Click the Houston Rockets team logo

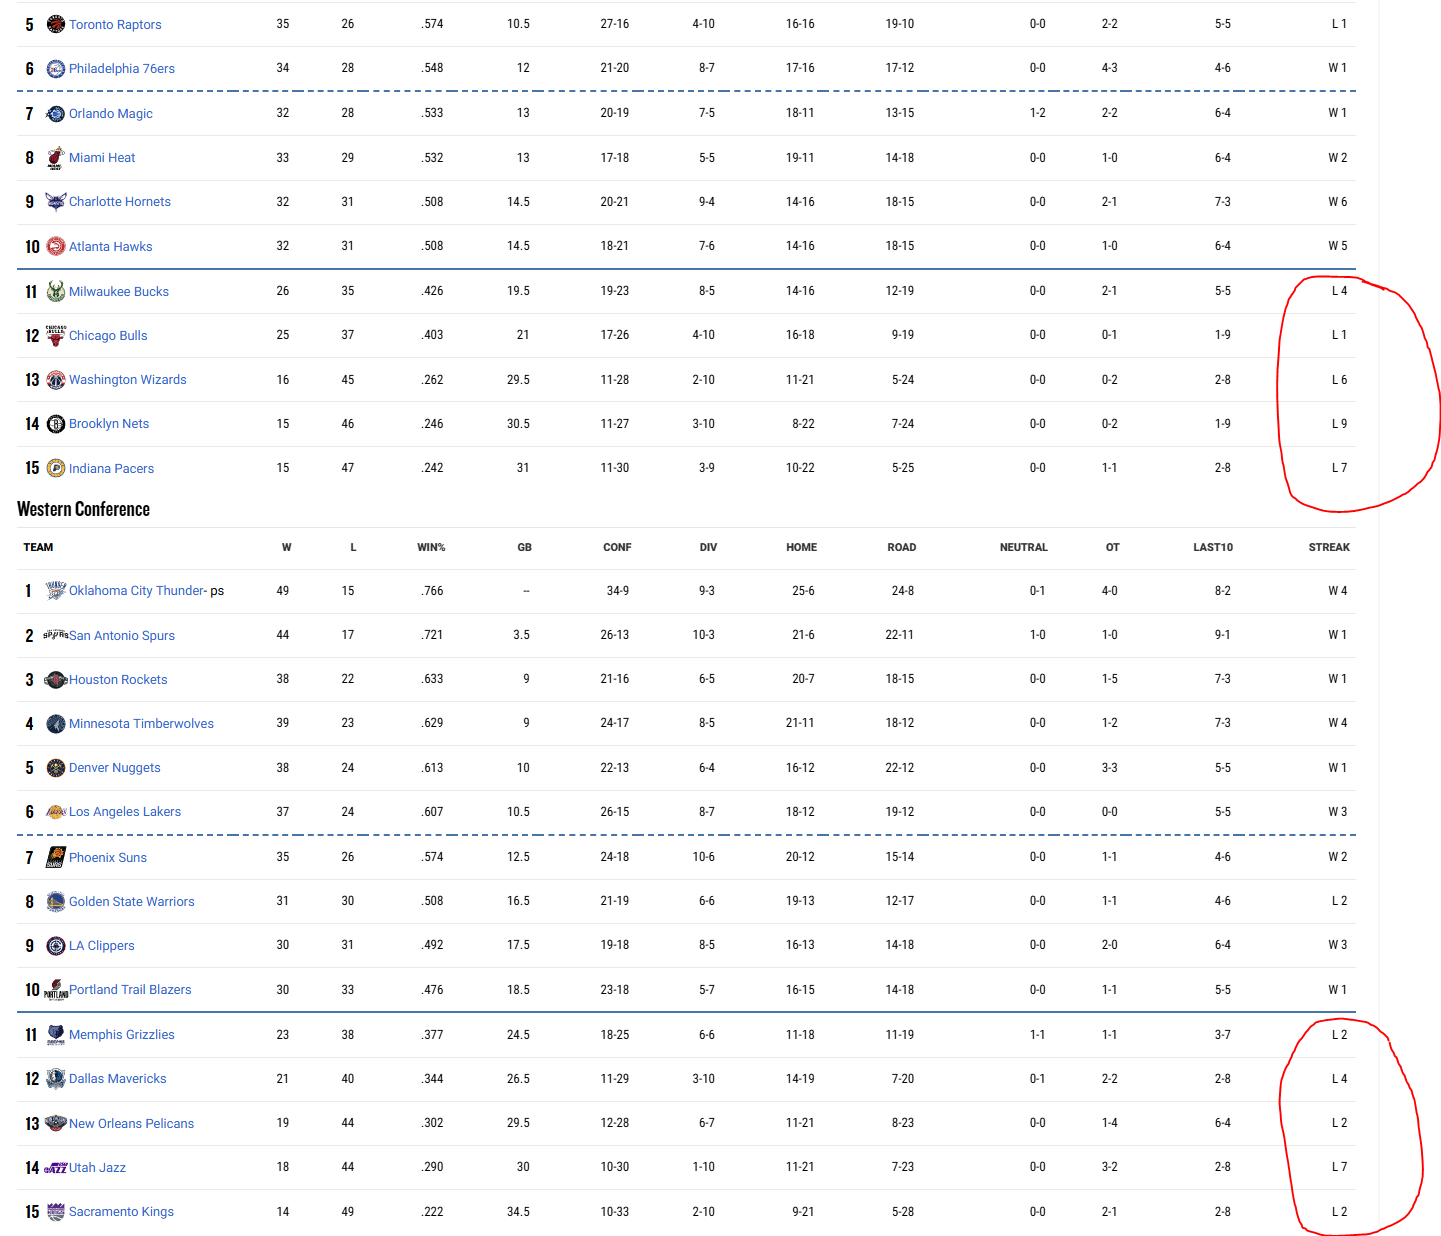click(56, 679)
